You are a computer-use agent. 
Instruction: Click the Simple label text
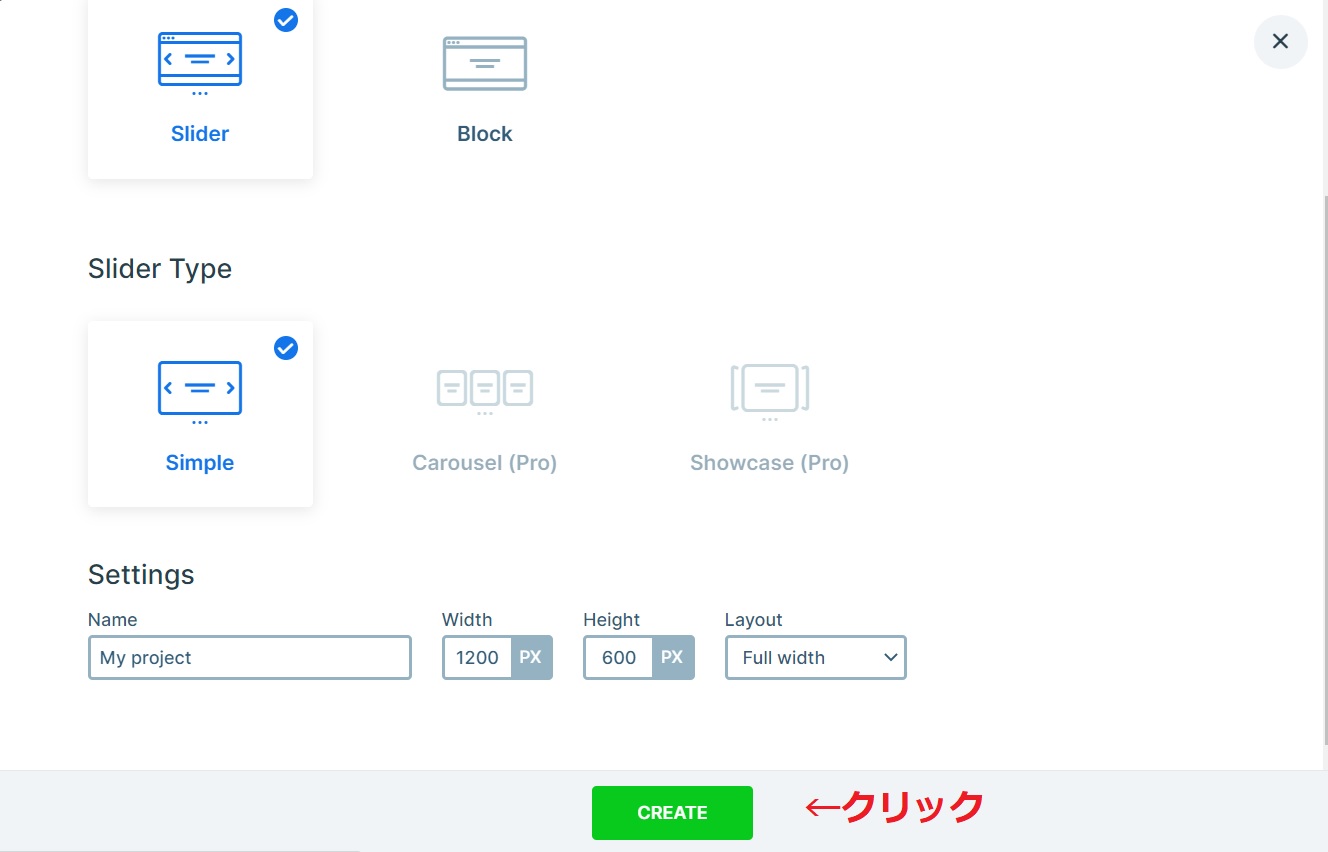tap(200, 463)
